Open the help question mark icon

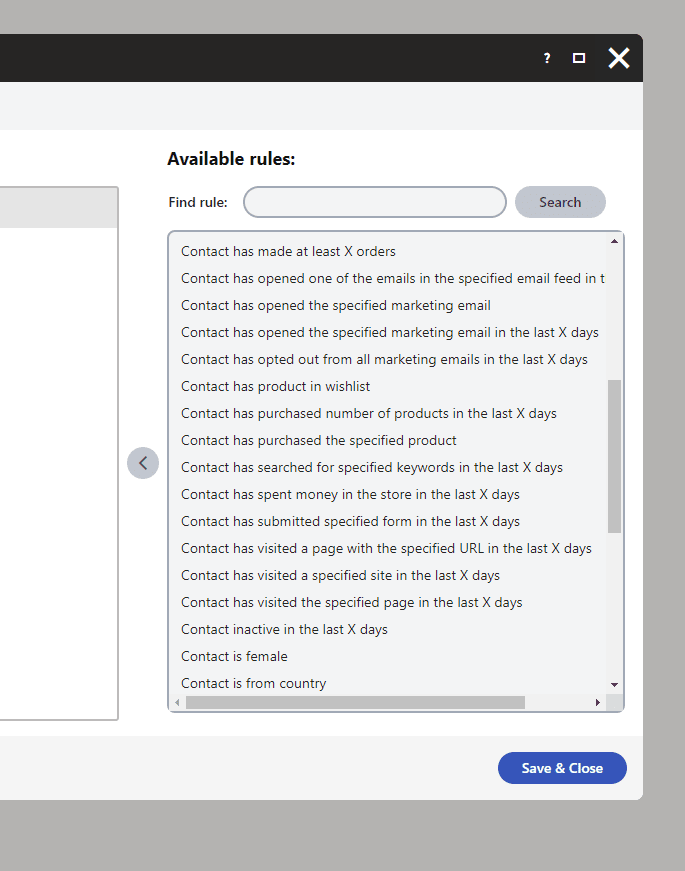click(x=547, y=58)
